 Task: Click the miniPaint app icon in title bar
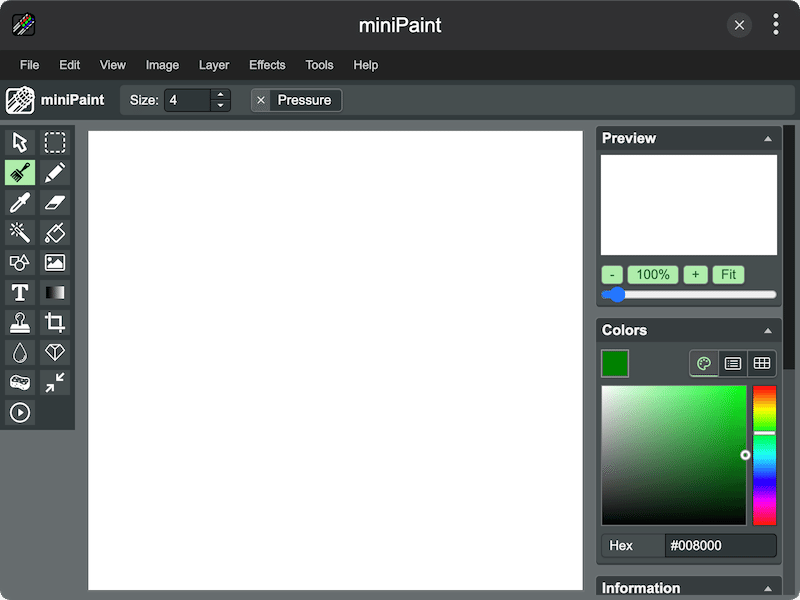[23, 24]
